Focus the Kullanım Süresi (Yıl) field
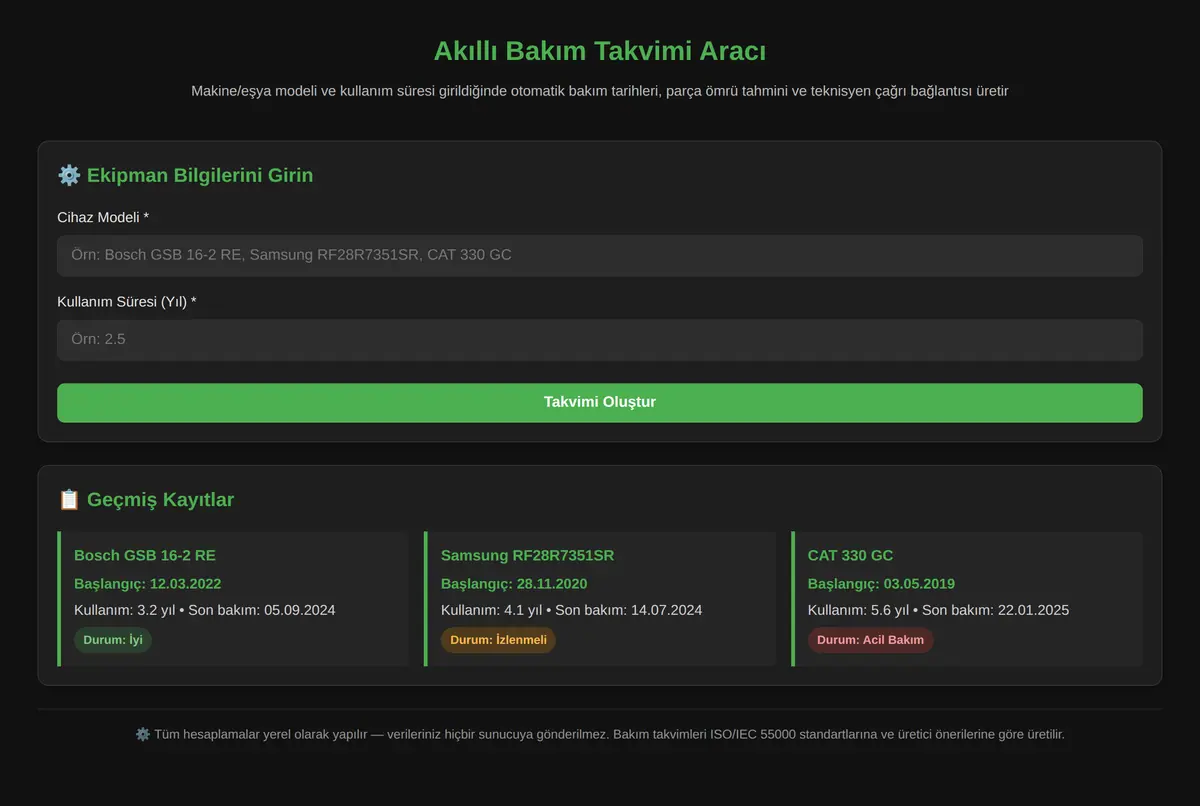The height and width of the screenshot is (806, 1200). click(600, 339)
